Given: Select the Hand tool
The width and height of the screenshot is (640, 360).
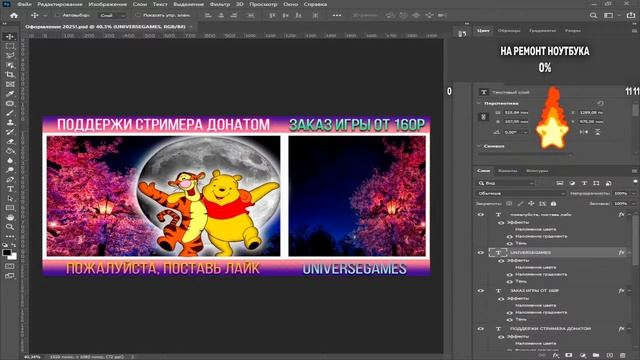Looking at the screenshot, I should tap(10, 218).
